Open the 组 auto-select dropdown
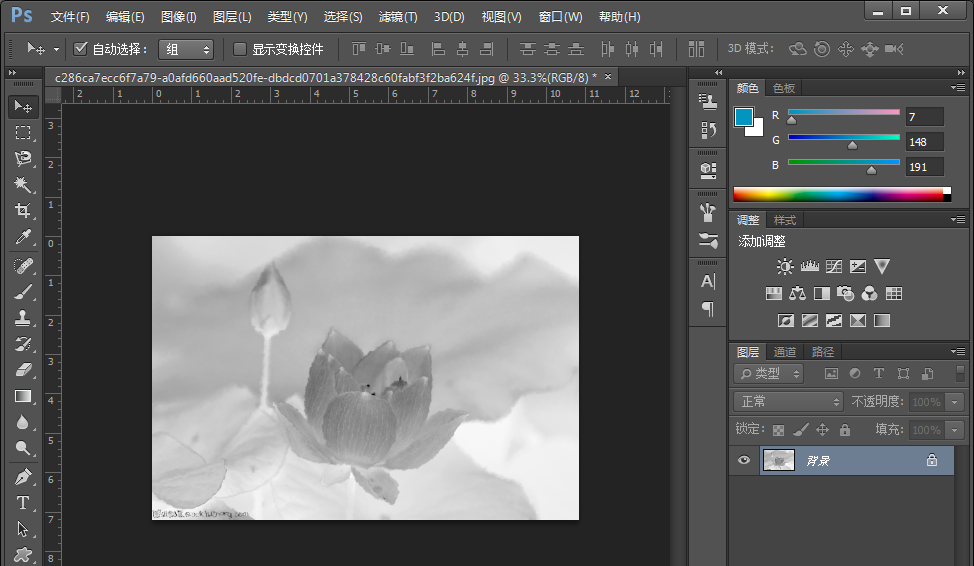 [187, 49]
